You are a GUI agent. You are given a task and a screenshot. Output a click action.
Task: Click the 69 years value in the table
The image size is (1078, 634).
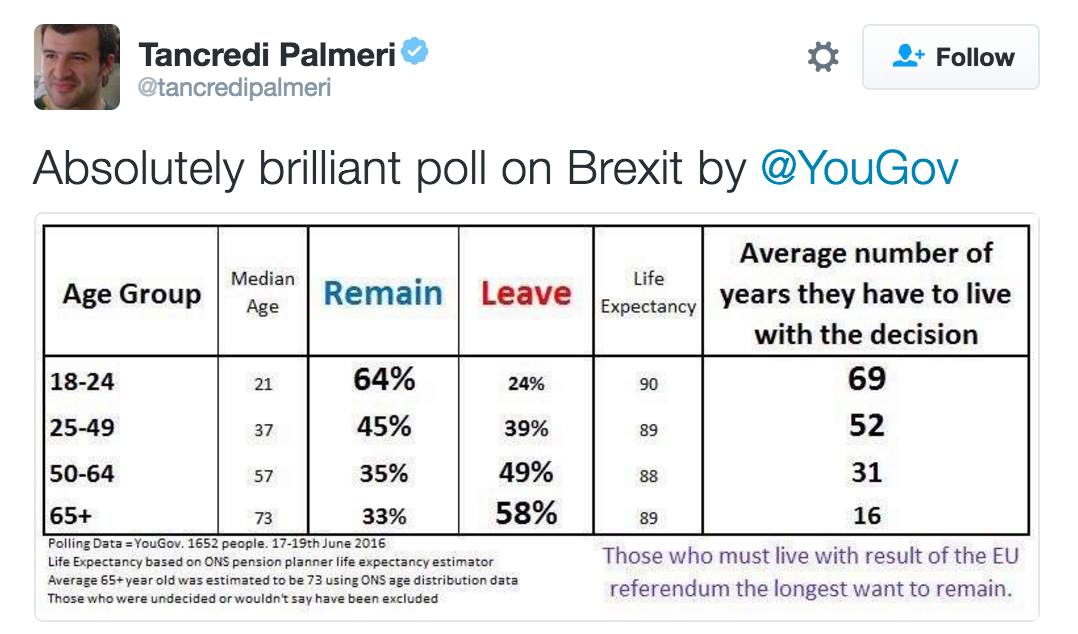point(866,380)
